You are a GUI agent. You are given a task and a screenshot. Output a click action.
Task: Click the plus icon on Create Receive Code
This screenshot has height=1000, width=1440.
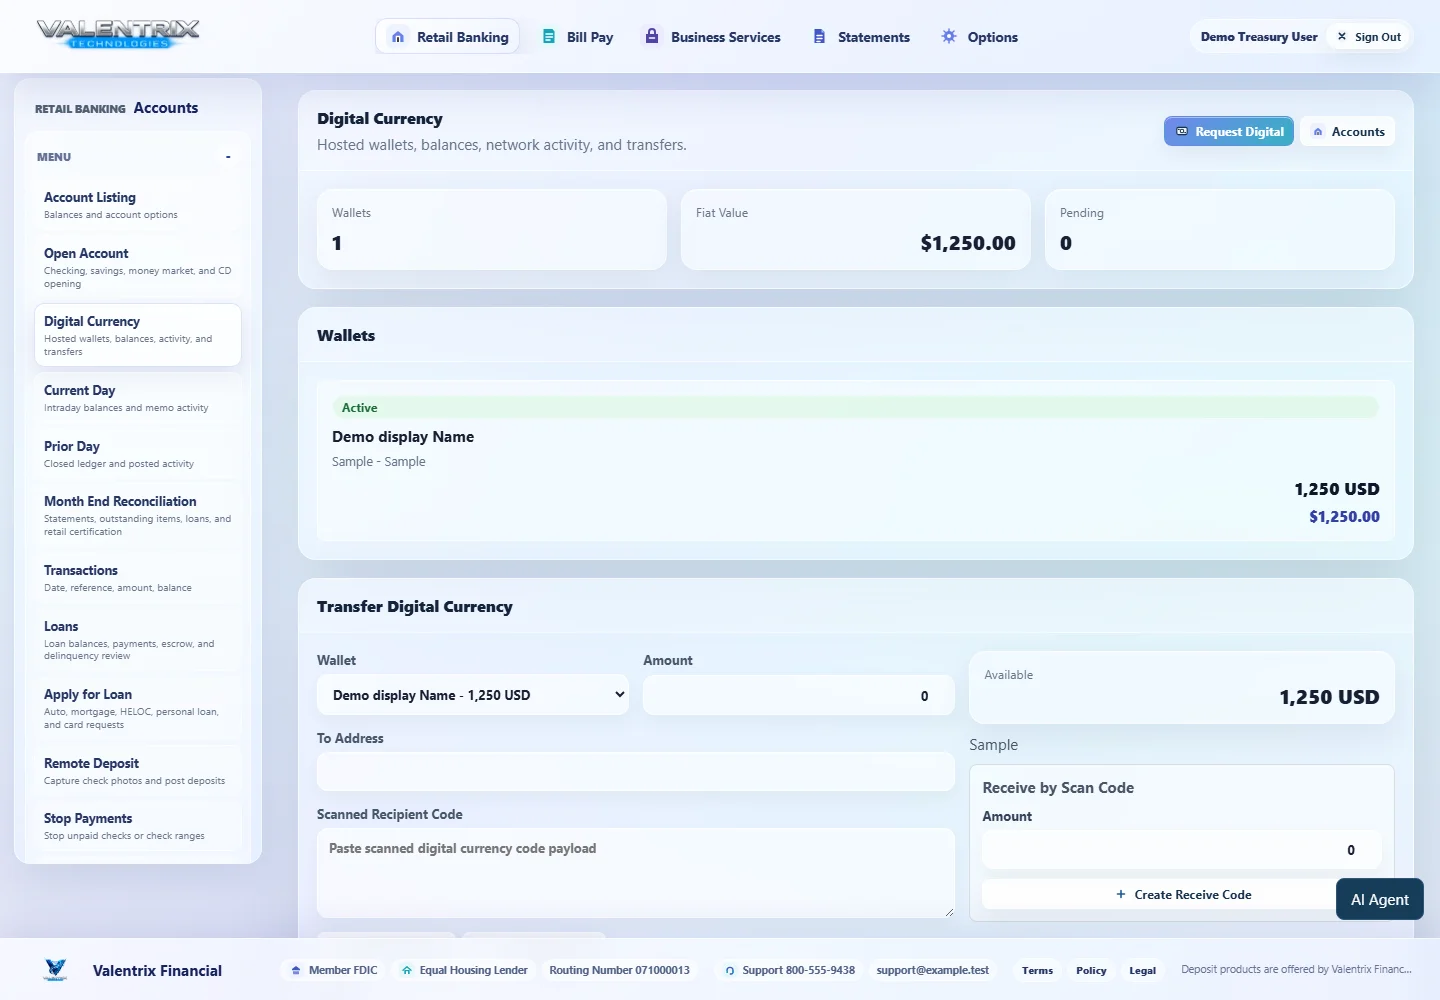coord(1121,894)
